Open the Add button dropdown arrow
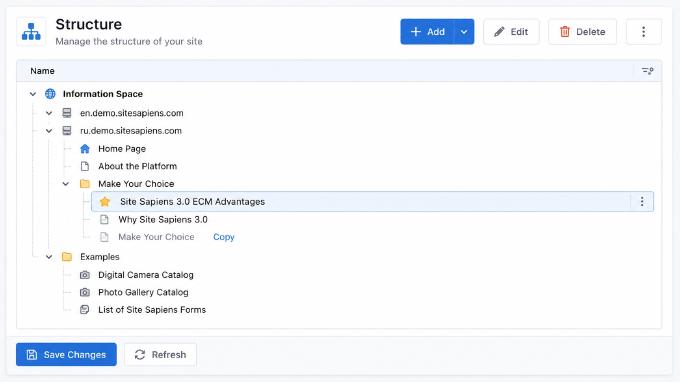Screen dimensions: 680x382 (464, 32)
